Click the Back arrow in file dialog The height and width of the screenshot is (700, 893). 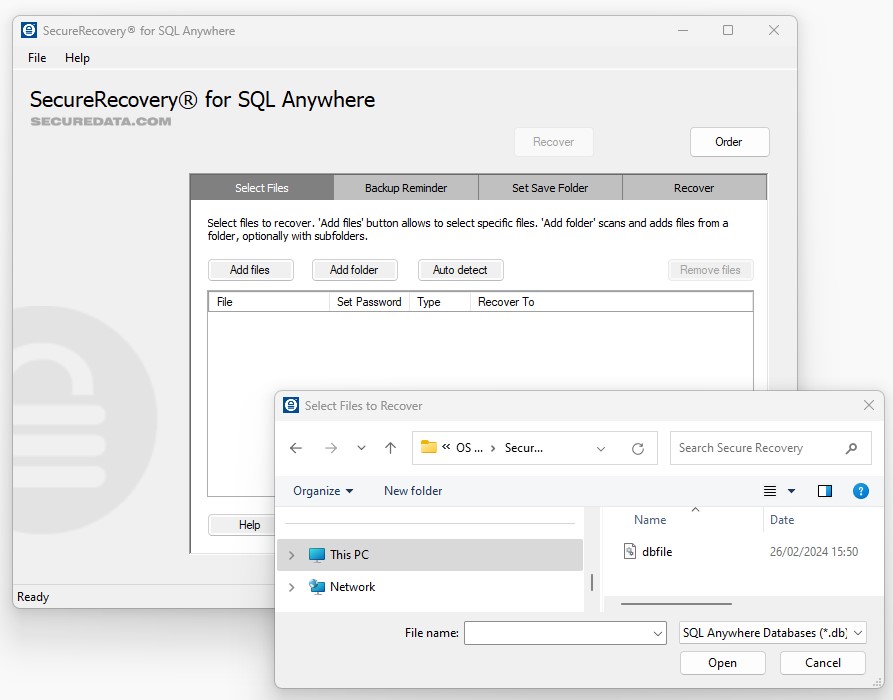[296, 449]
